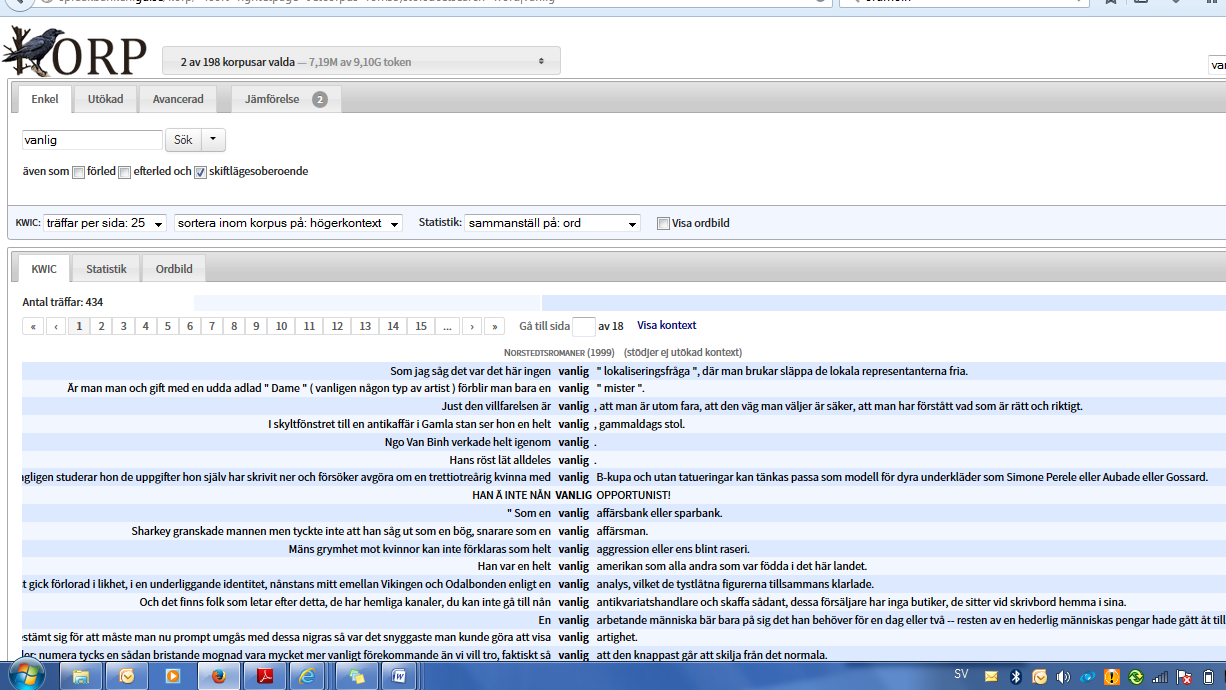Screen dimensions: 1226x690
Task: Enable the Visa ordbild checkbox
Action: [663, 223]
